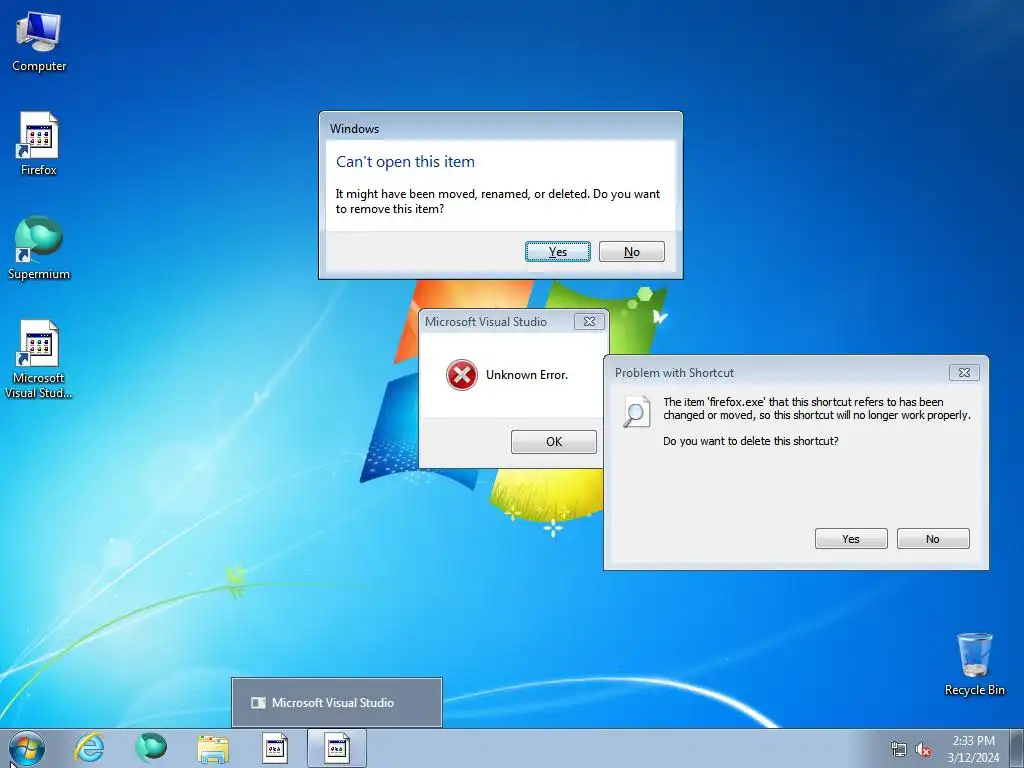This screenshot has height=768, width=1024.
Task: Click the Do you want to delete this shortcut? text
Action: coord(750,441)
